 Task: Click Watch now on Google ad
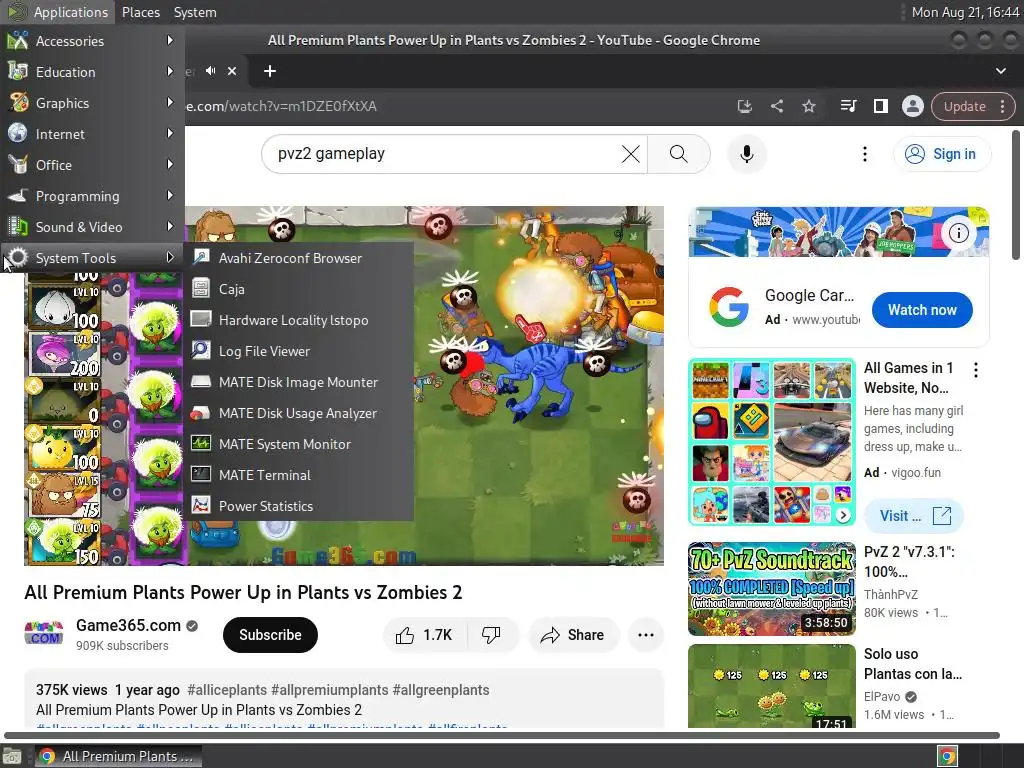pos(922,310)
